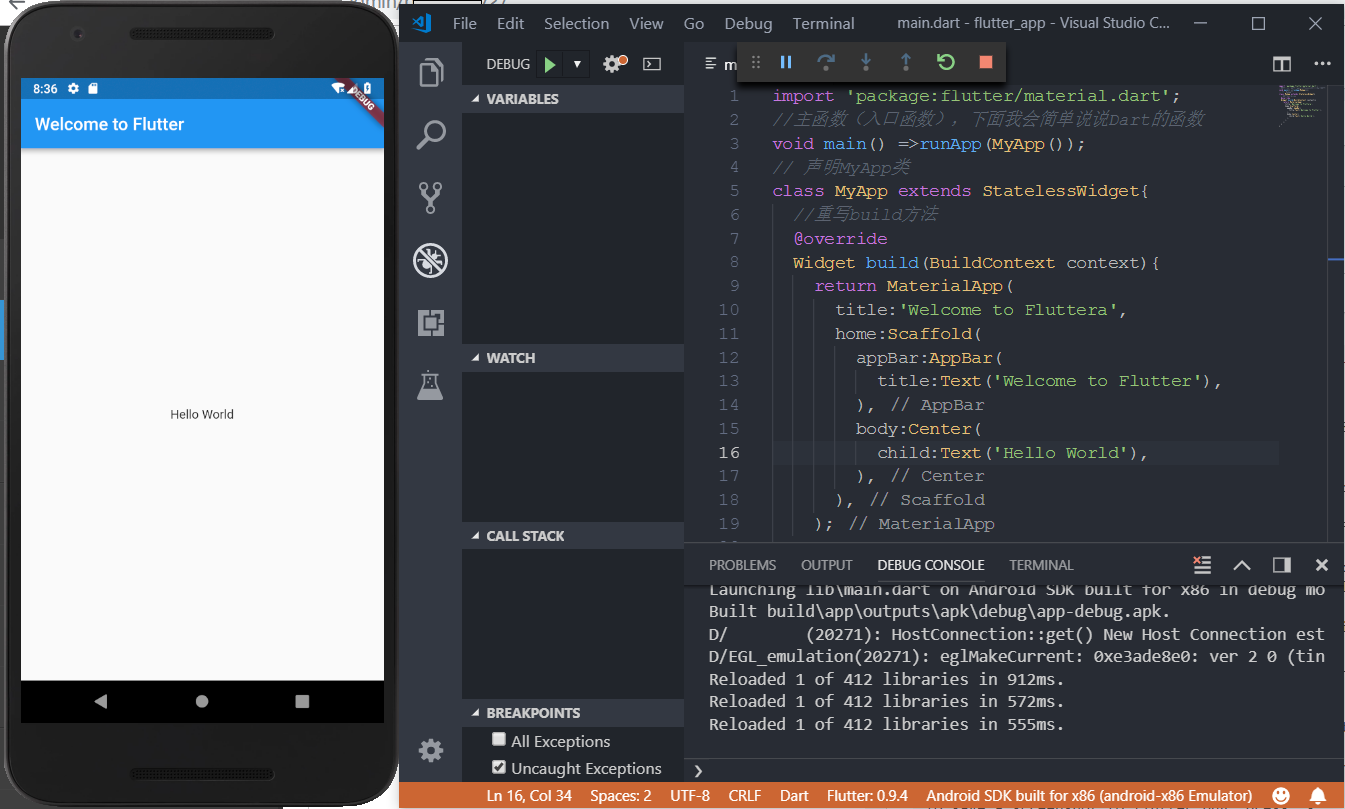
Task: Open the Source Control view
Action: pos(431,198)
